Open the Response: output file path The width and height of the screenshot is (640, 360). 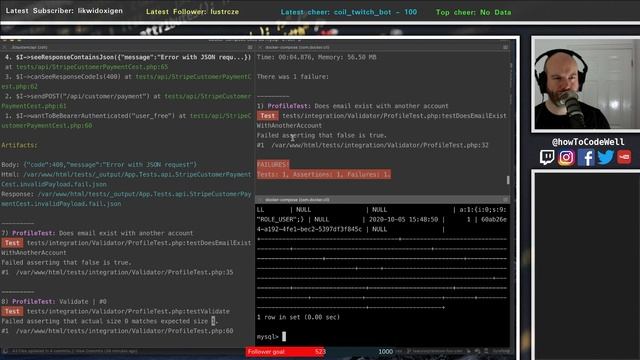126,199
